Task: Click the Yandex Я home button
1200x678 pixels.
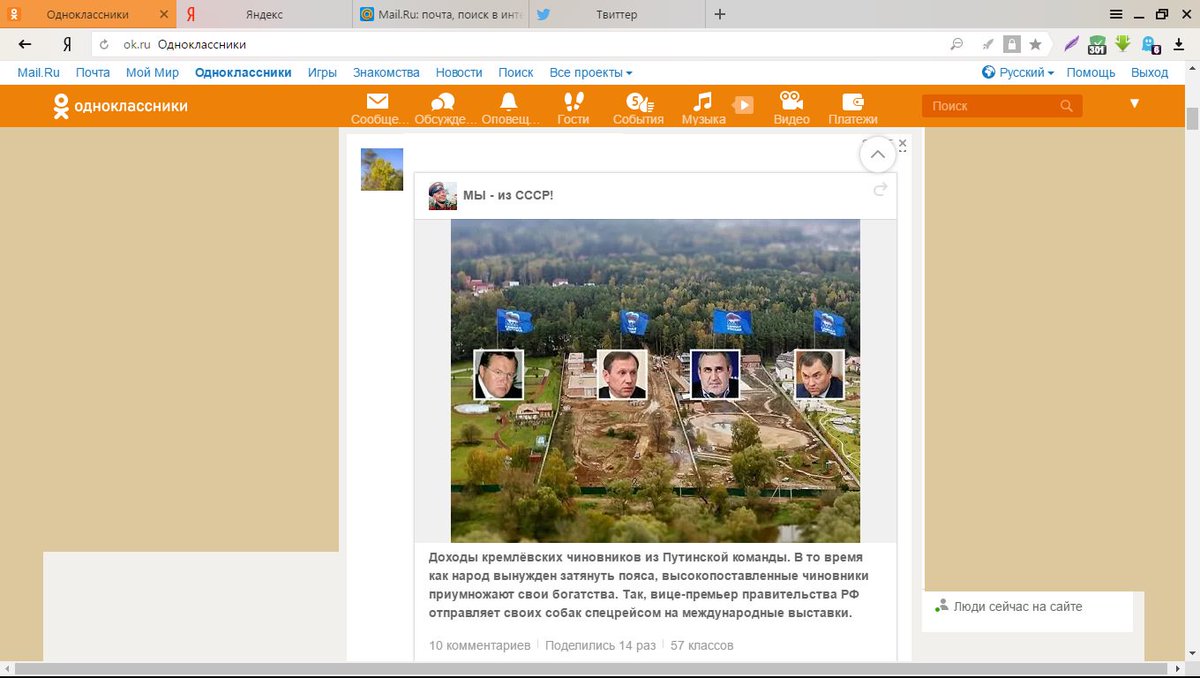Action: point(67,44)
